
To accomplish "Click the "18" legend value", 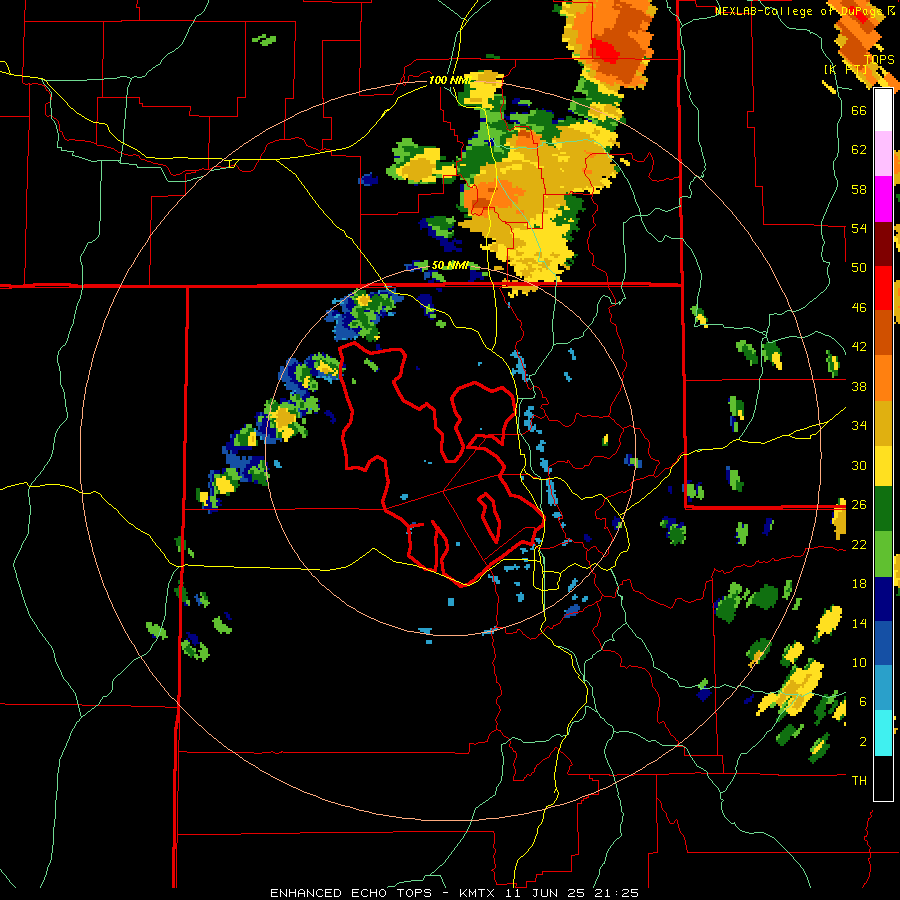I will 859,584.
